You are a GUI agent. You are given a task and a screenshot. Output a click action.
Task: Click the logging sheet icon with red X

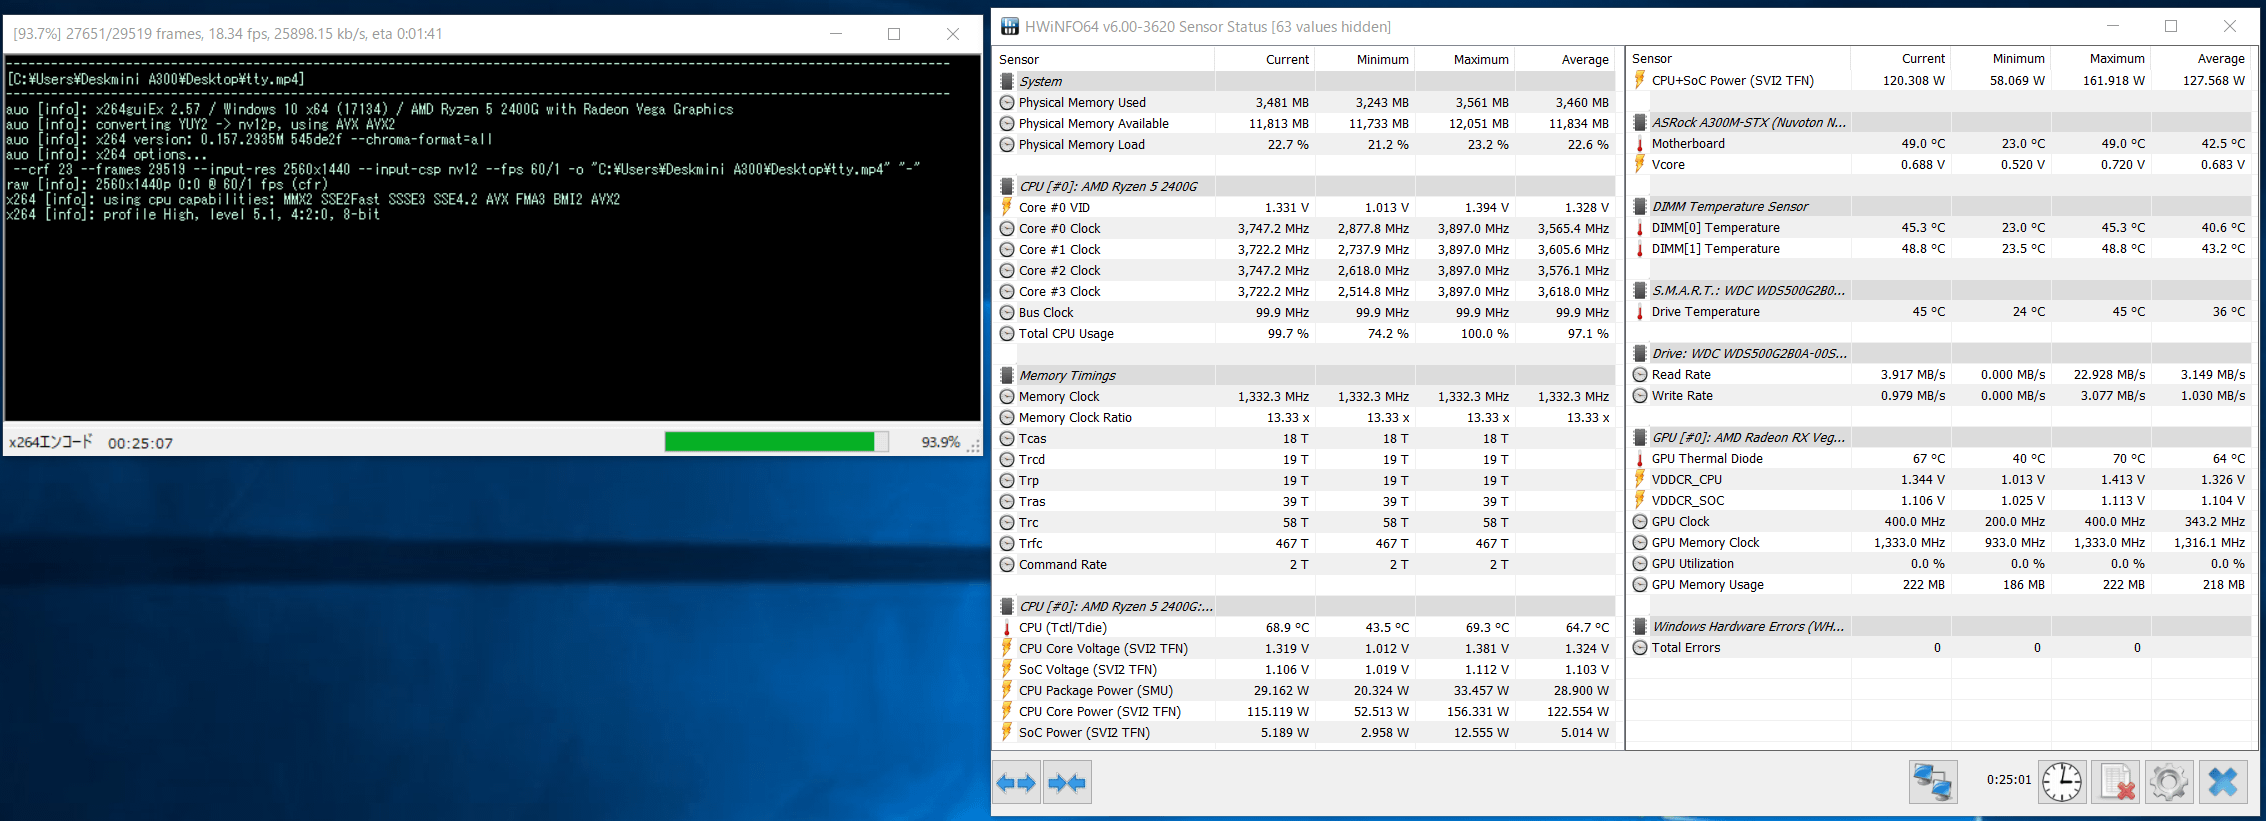pos(2116,781)
